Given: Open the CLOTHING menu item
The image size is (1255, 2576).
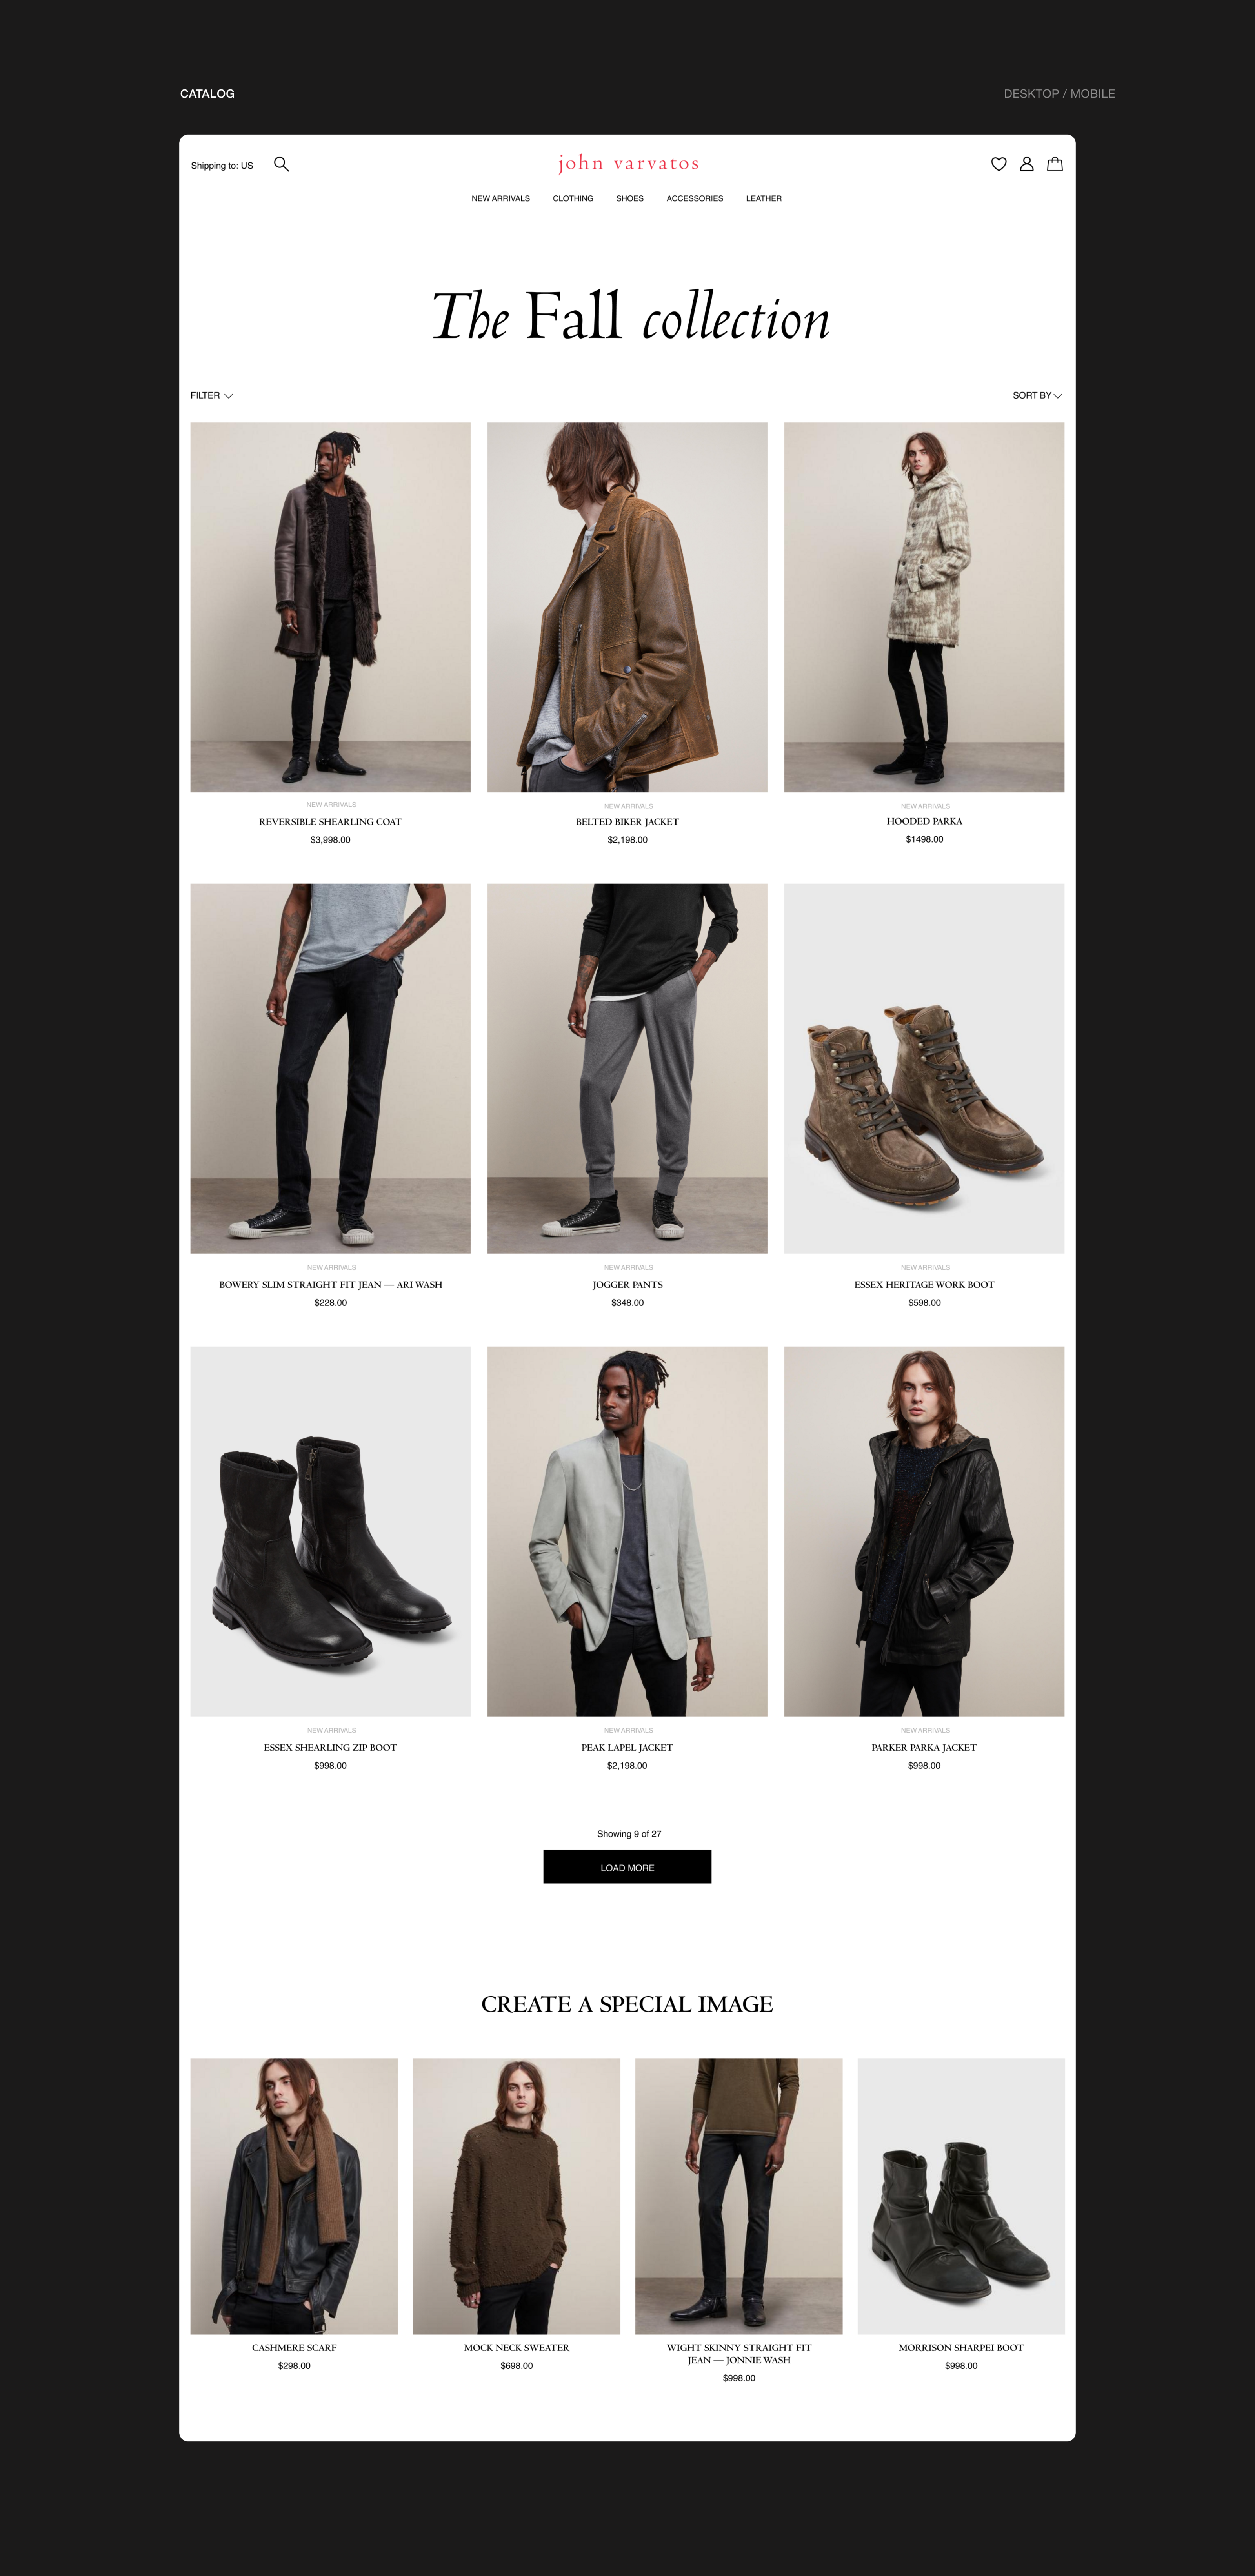Looking at the screenshot, I should click(x=573, y=198).
